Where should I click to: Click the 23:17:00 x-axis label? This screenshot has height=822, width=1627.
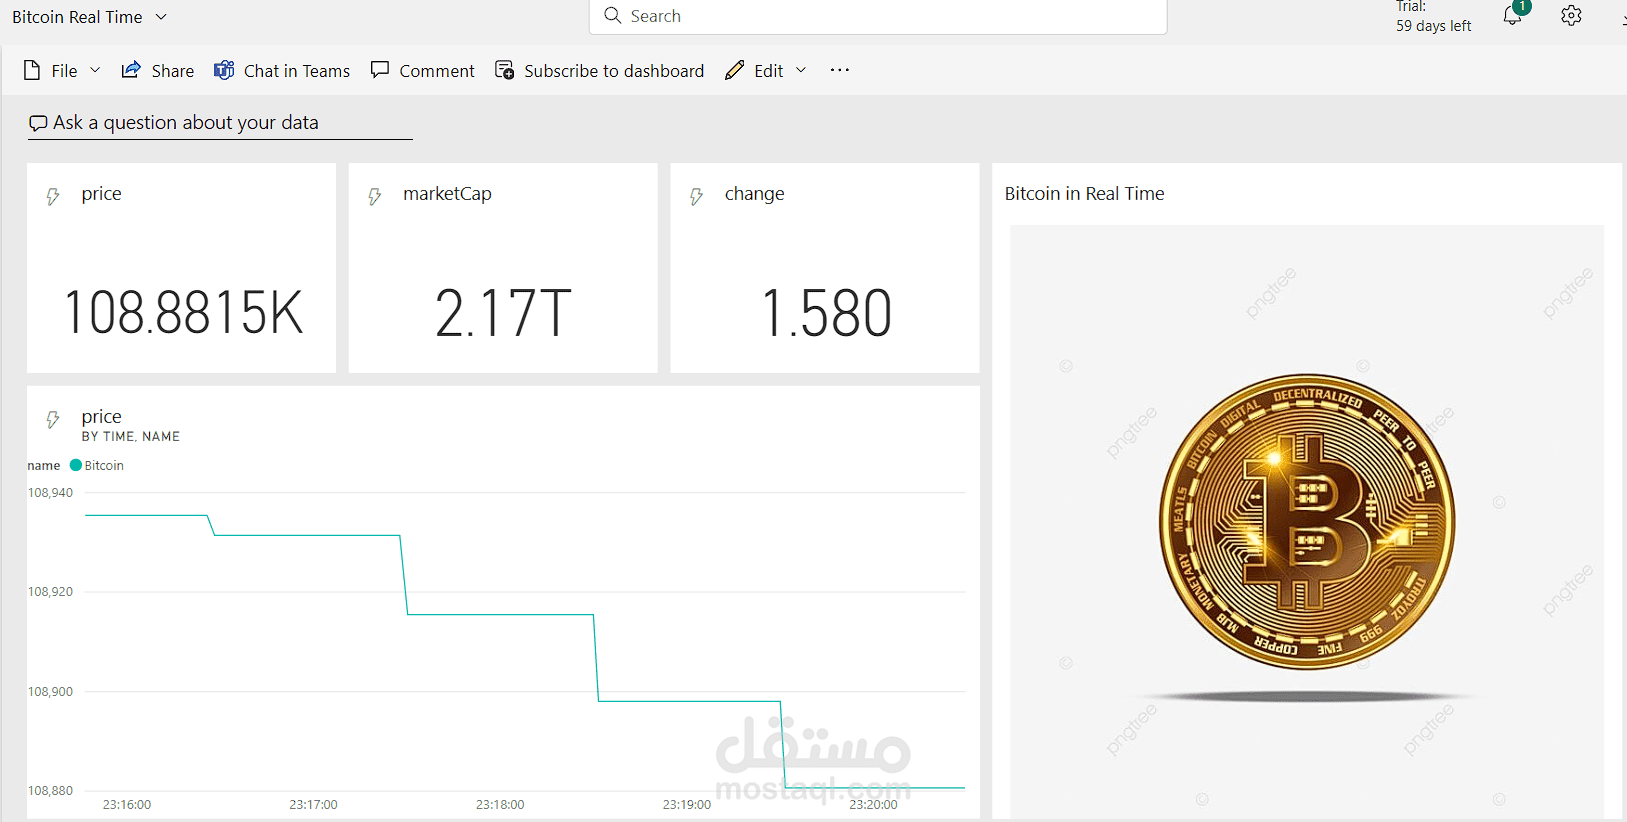[x=313, y=804]
